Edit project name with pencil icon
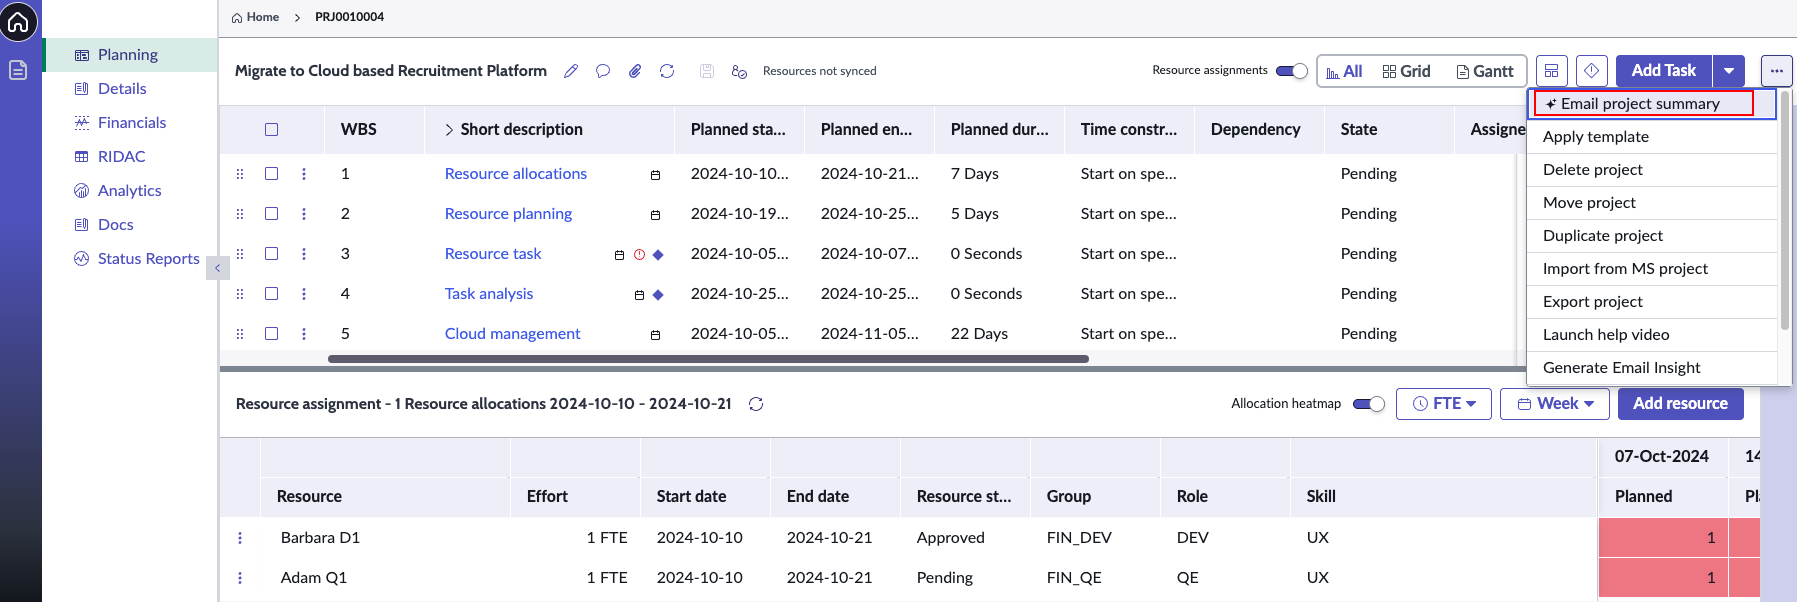This screenshot has height=602, width=1797. coord(571,71)
